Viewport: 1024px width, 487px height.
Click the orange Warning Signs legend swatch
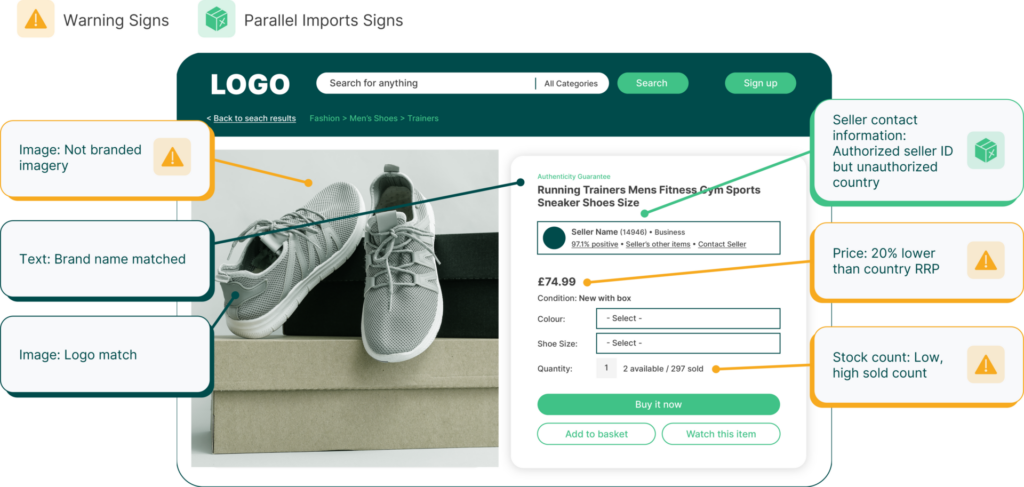coord(35,20)
